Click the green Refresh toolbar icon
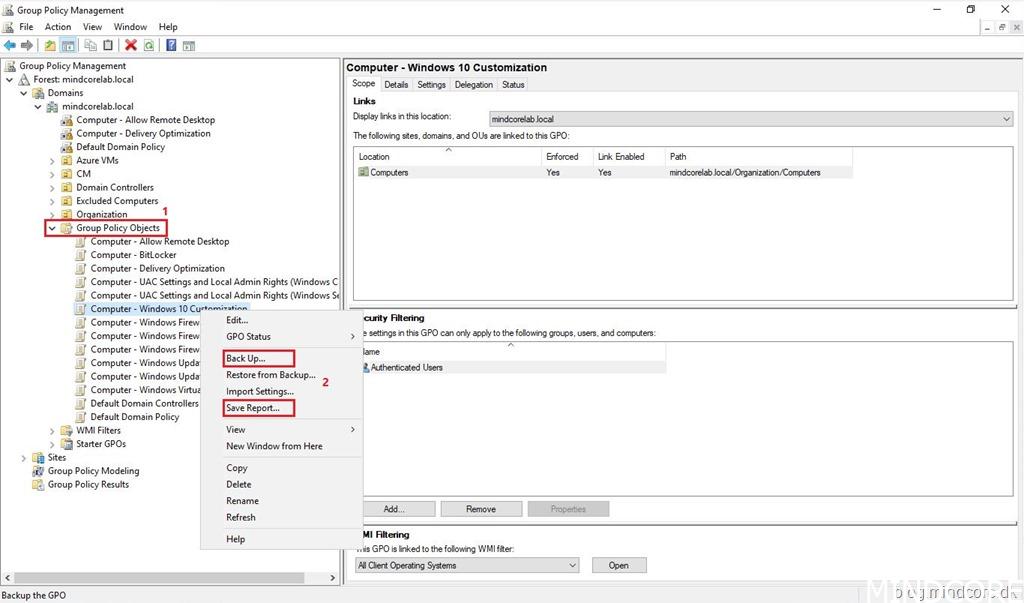The height and width of the screenshot is (603, 1024). click(x=149, y=45)
